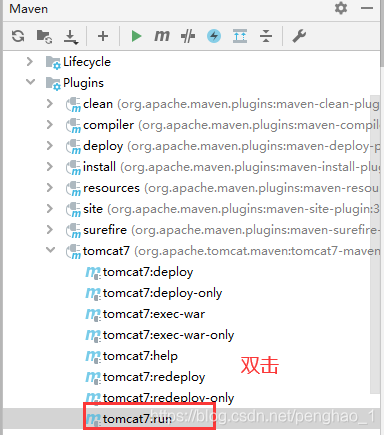The height and width of the screenshot is (435, 384).
Task: Expand the install plugin node
Action: 50,167
